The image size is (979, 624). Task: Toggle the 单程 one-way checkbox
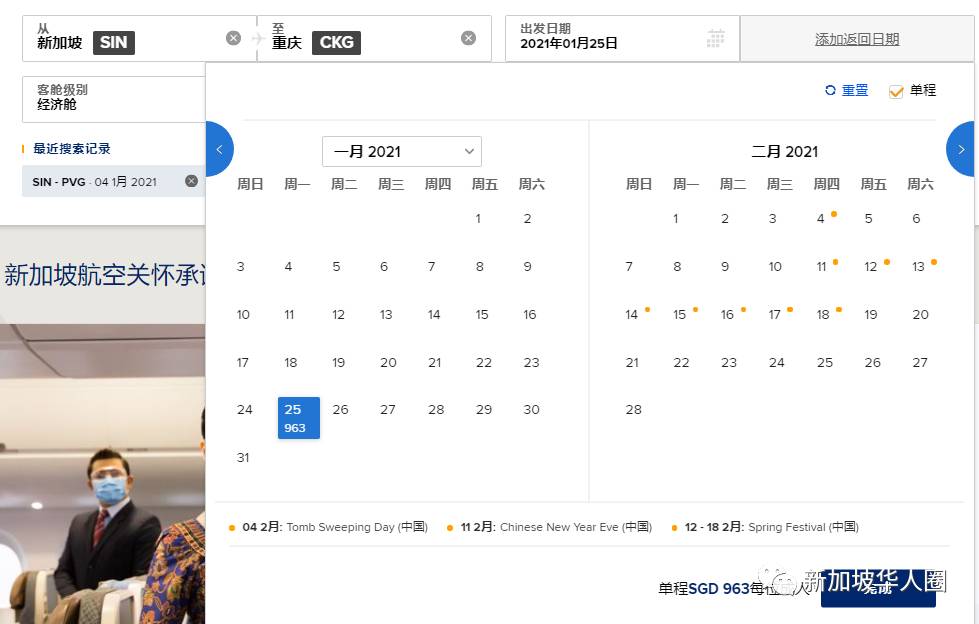pos(896,91)
